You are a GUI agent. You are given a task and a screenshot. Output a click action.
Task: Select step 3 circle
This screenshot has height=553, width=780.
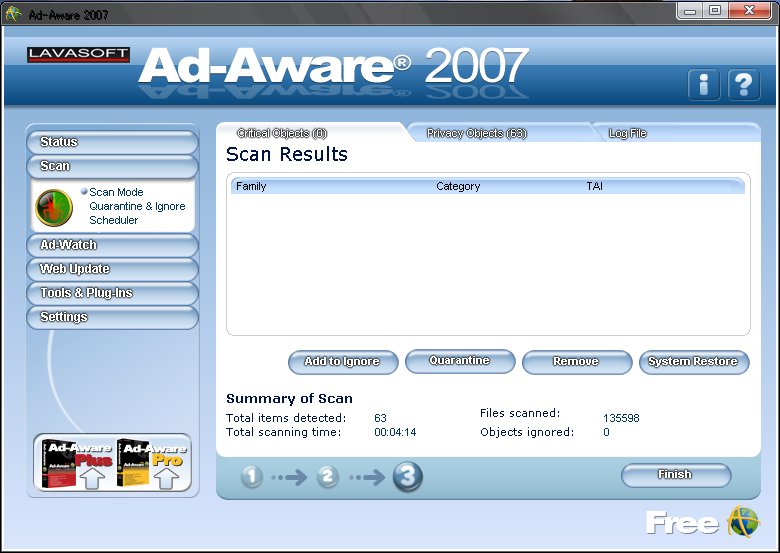[x=407, y=476]
